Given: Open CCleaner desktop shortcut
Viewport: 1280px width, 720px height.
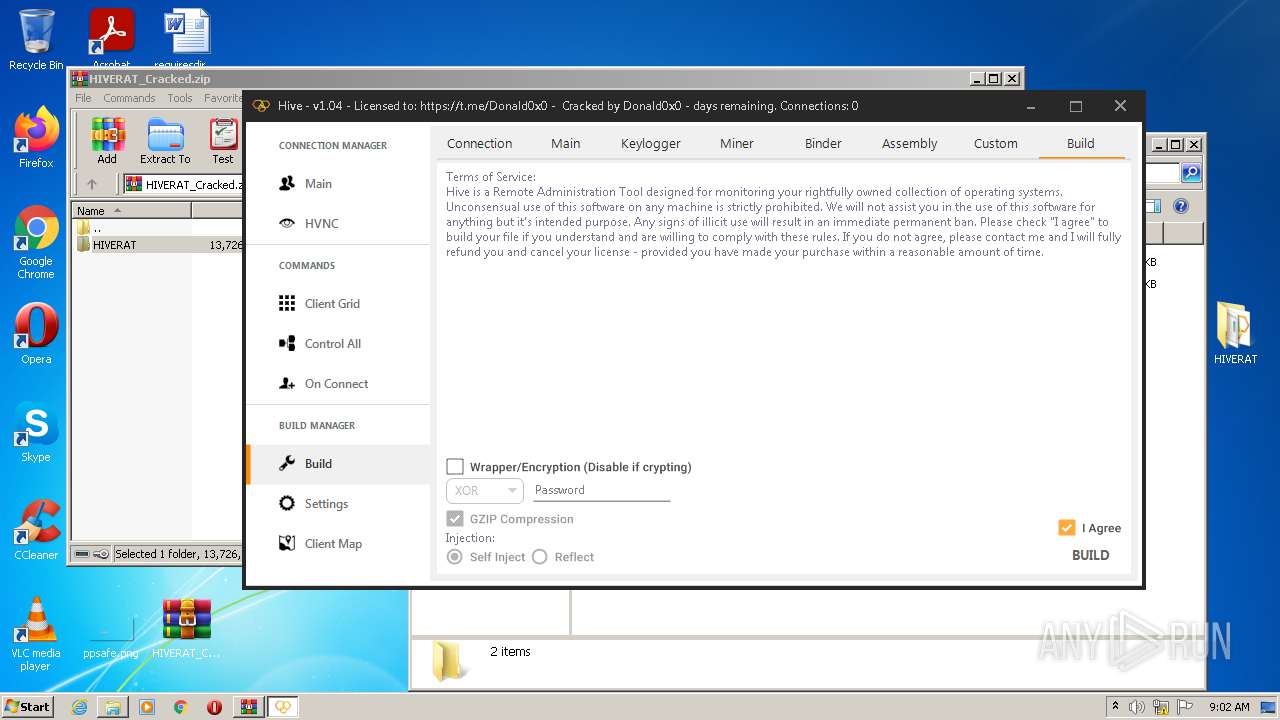Looking at the screenshot, I should coord(36,531).
